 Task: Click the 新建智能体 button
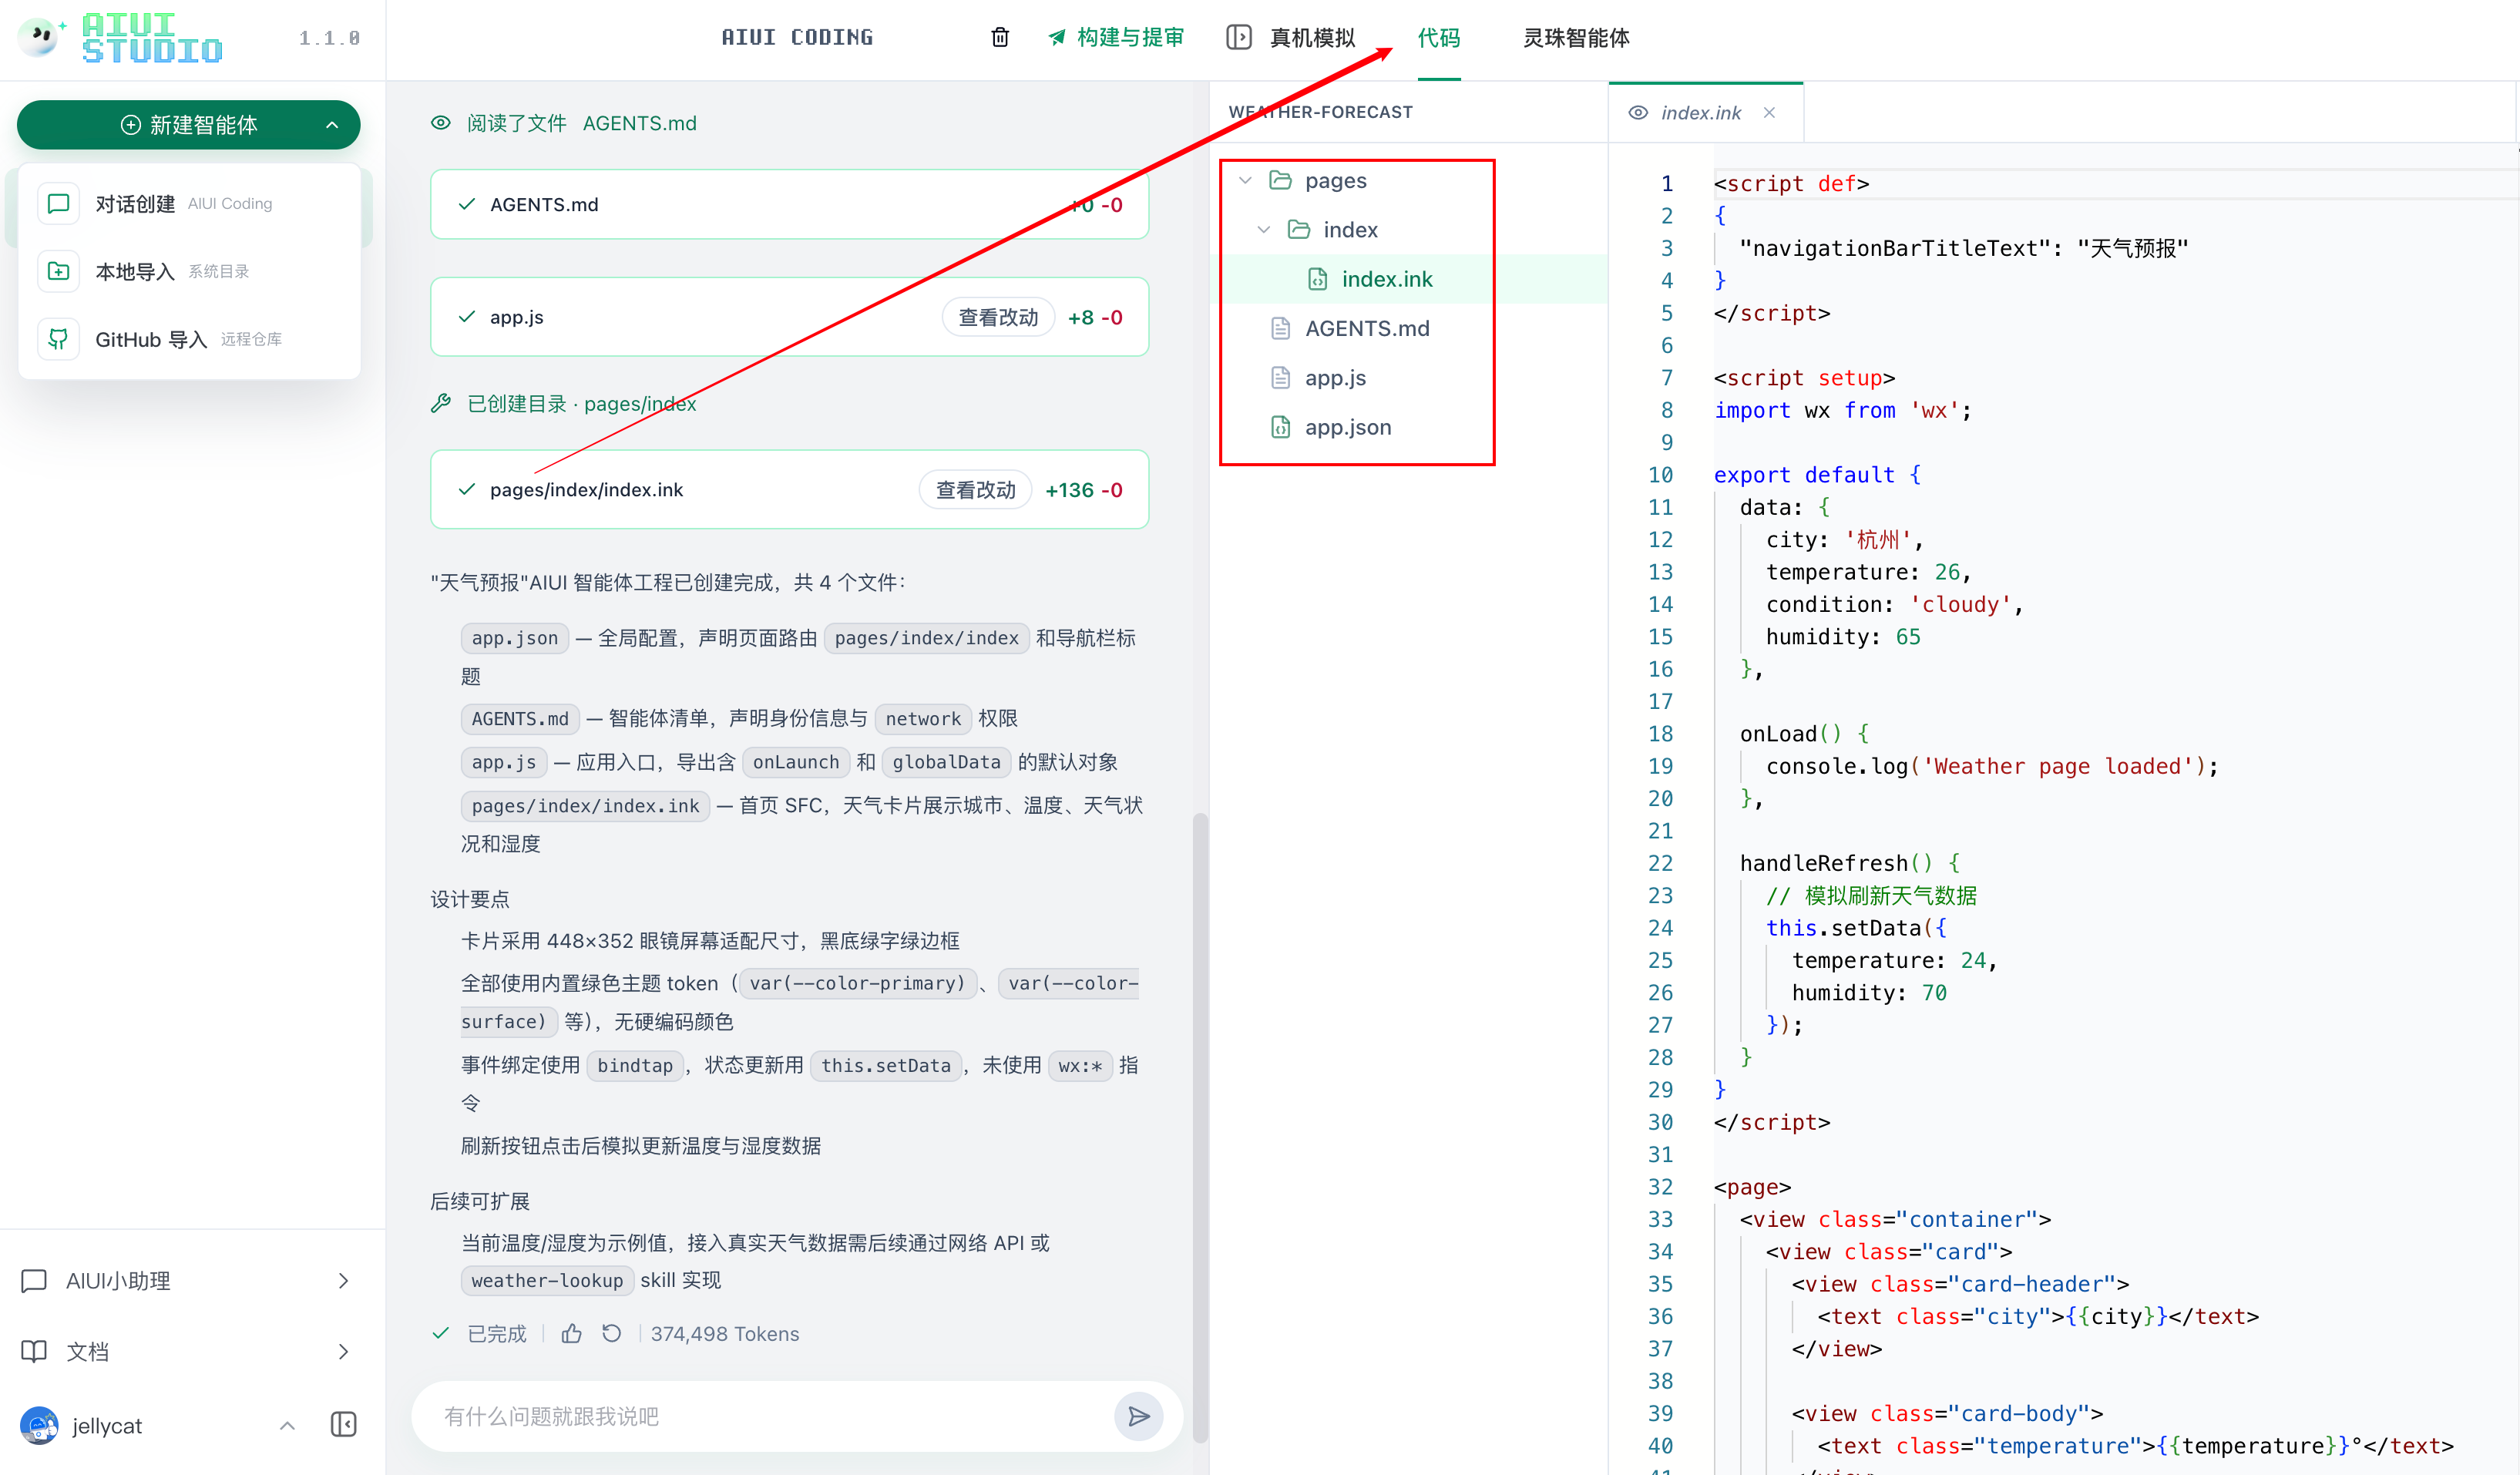click(x=189, y=125)
